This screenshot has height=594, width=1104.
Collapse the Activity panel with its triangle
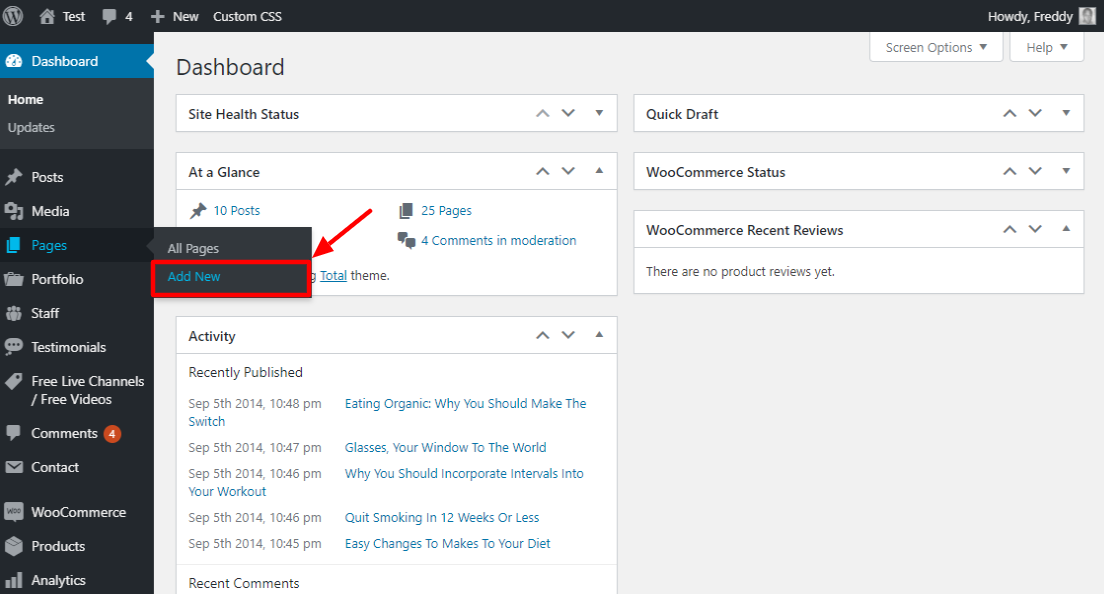click(x=599, y=335)
